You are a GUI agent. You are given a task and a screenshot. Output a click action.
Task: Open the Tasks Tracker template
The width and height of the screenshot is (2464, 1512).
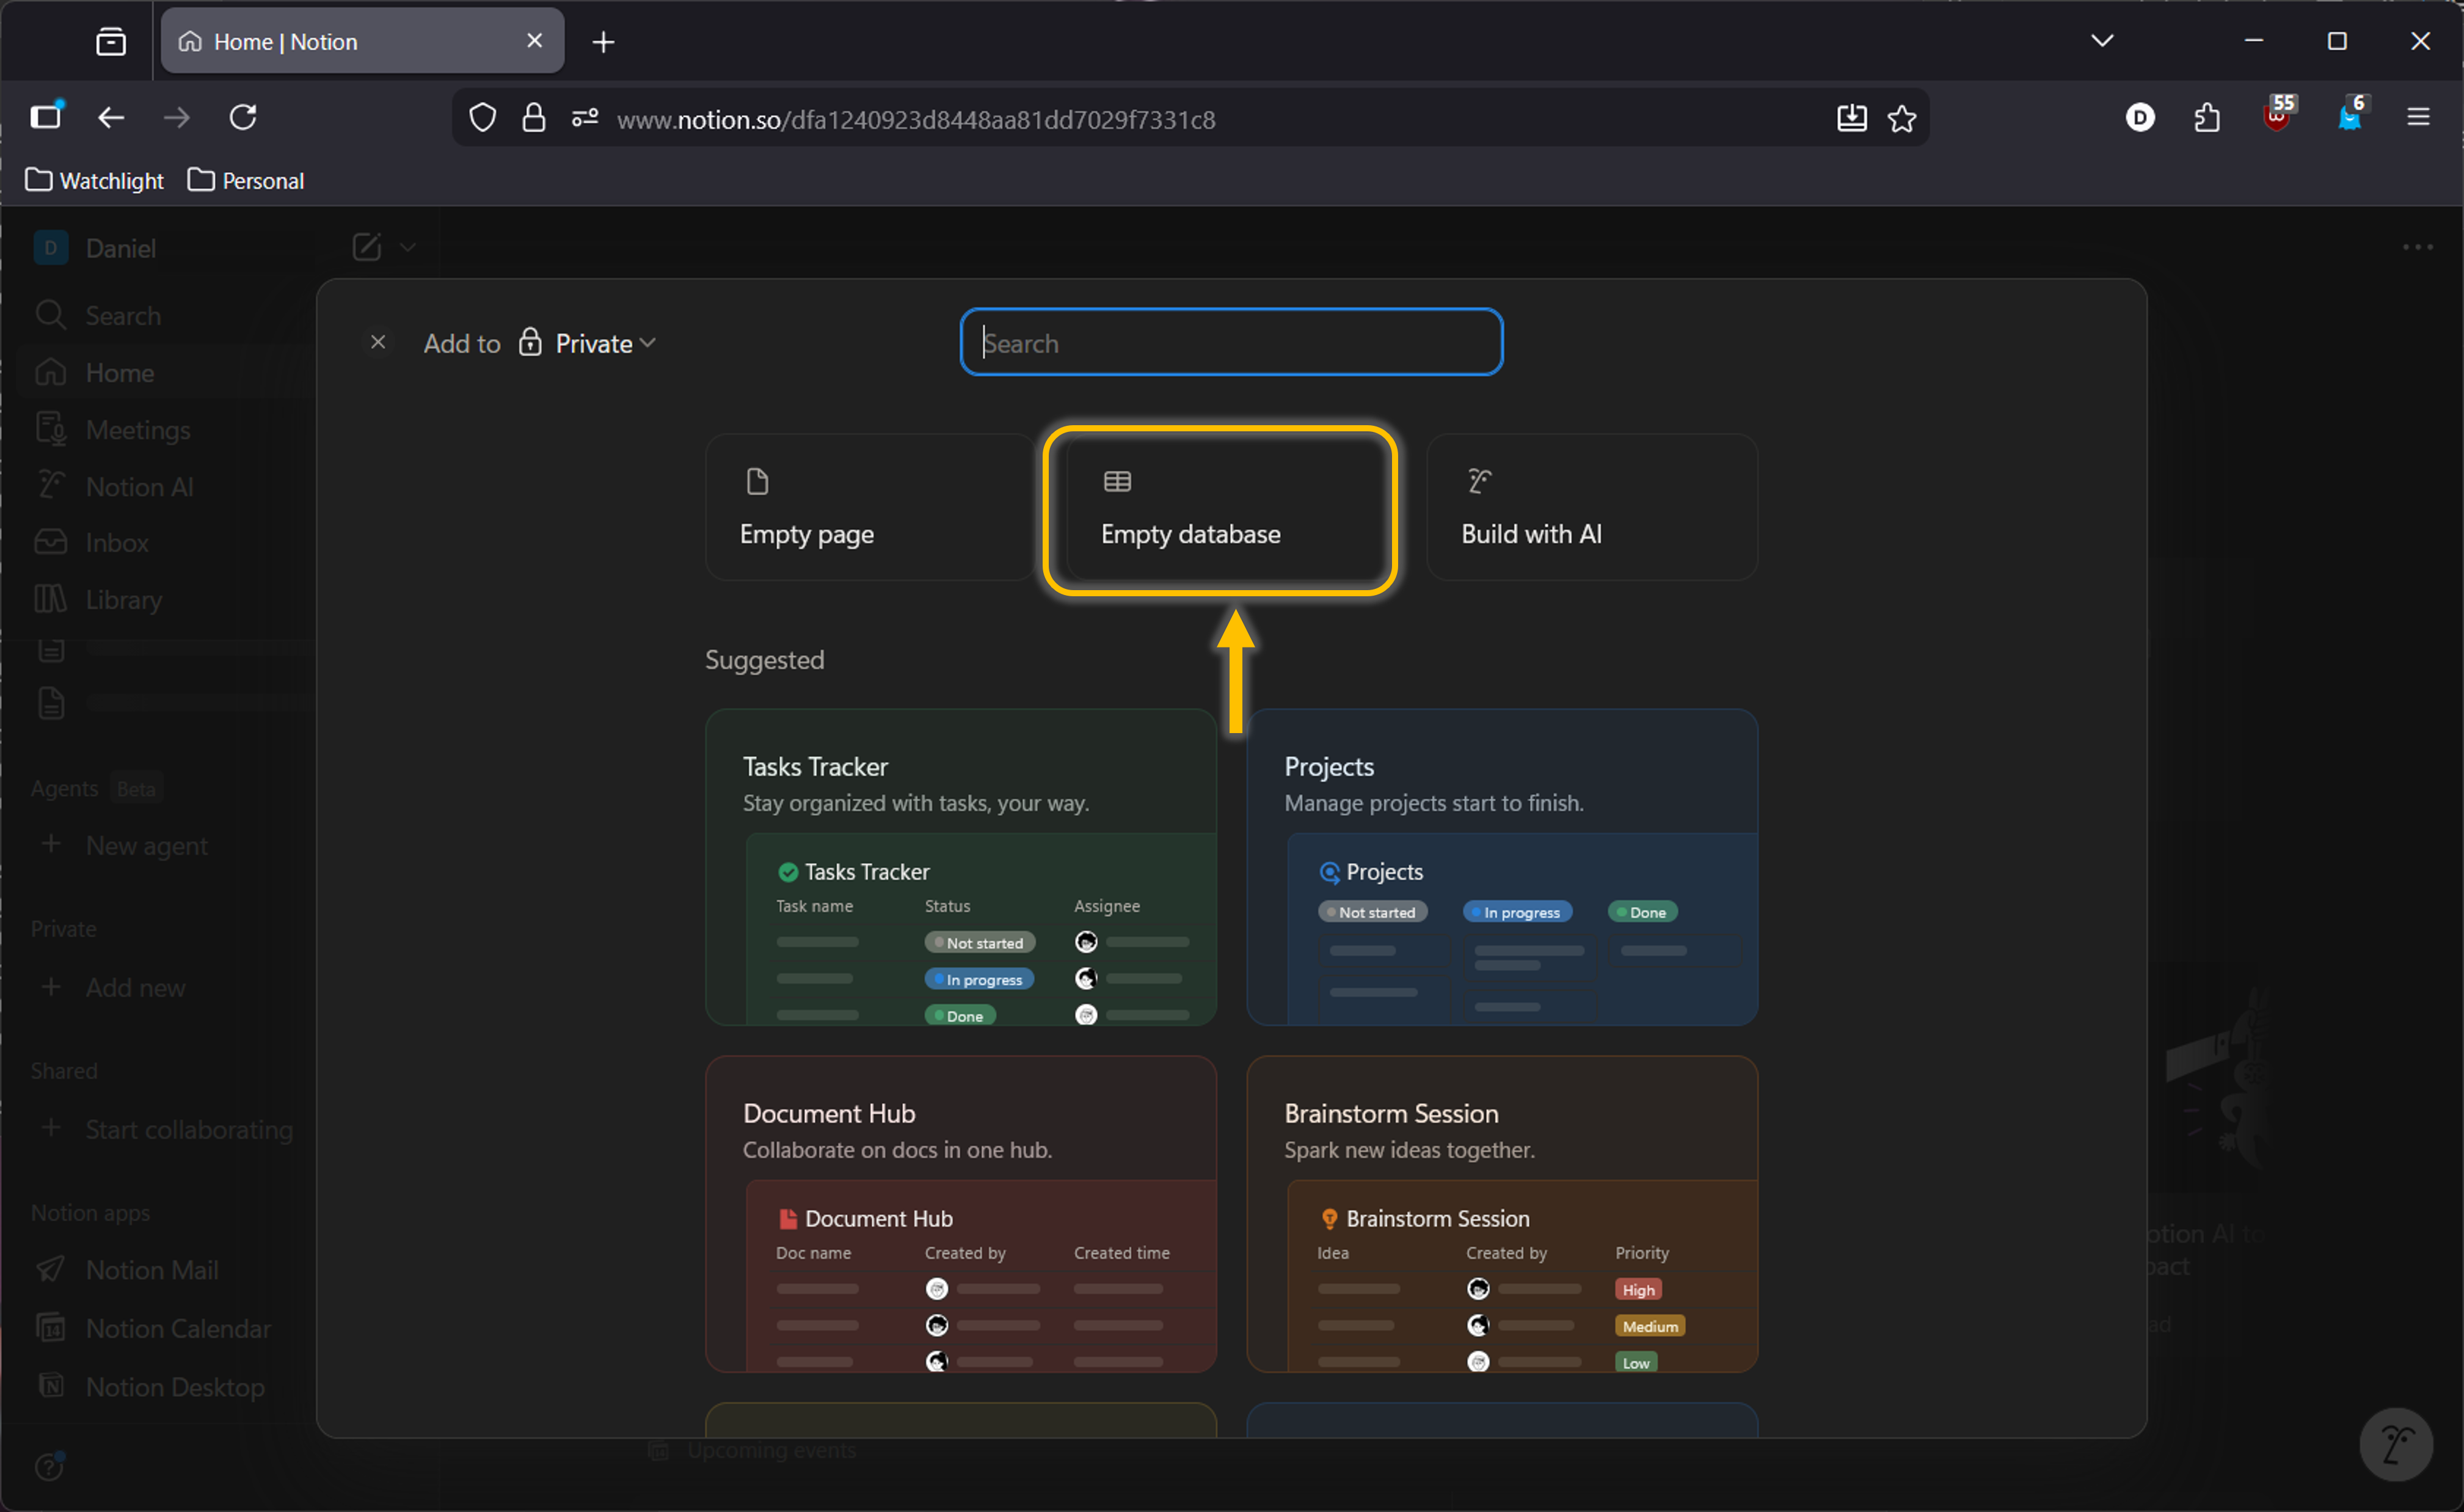[960, 867]
